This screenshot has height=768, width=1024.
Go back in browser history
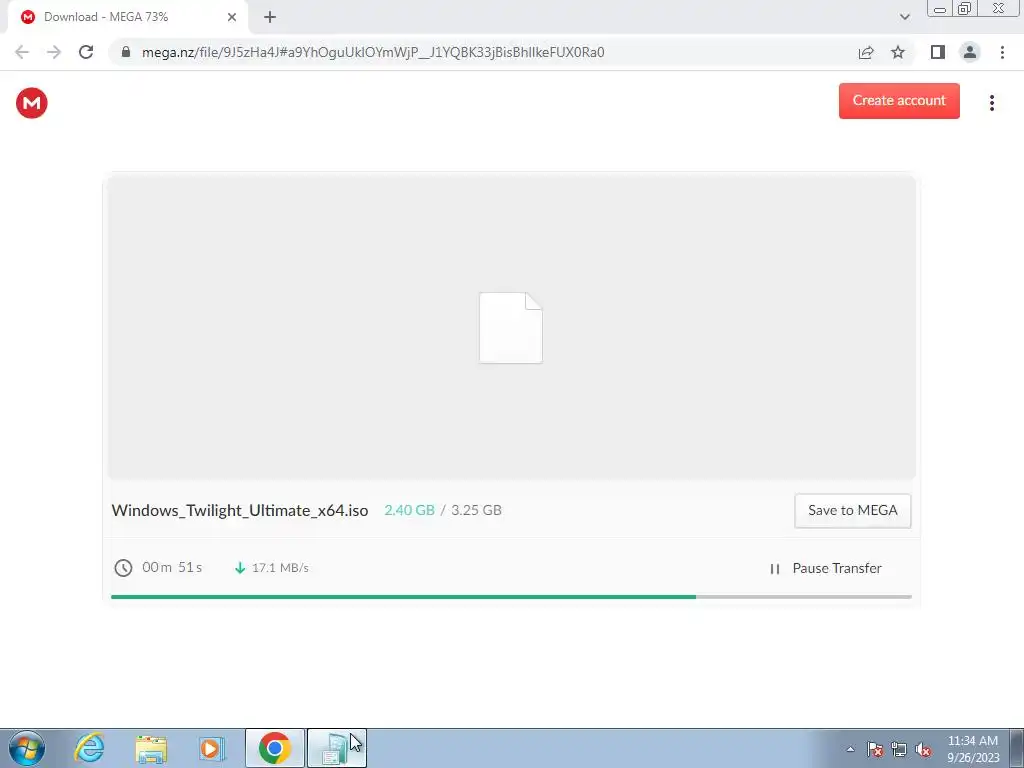[x=22, y=52]
